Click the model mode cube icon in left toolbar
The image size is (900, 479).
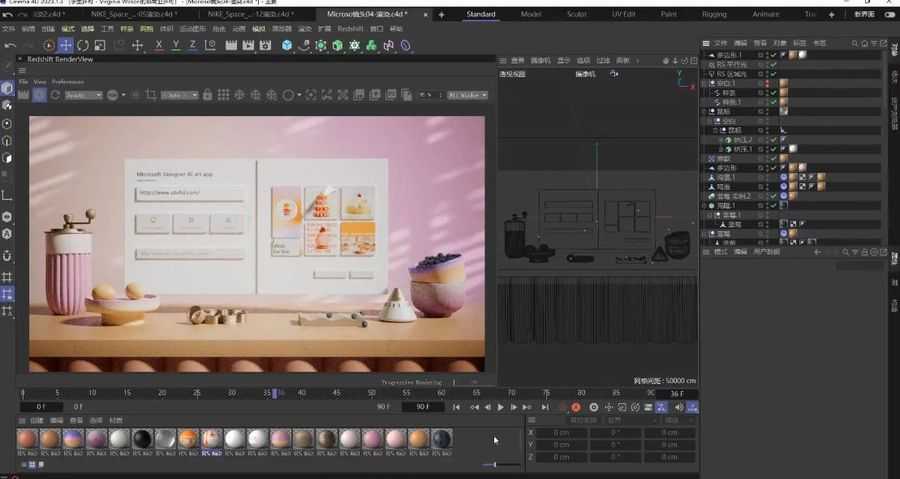[7, 88]
